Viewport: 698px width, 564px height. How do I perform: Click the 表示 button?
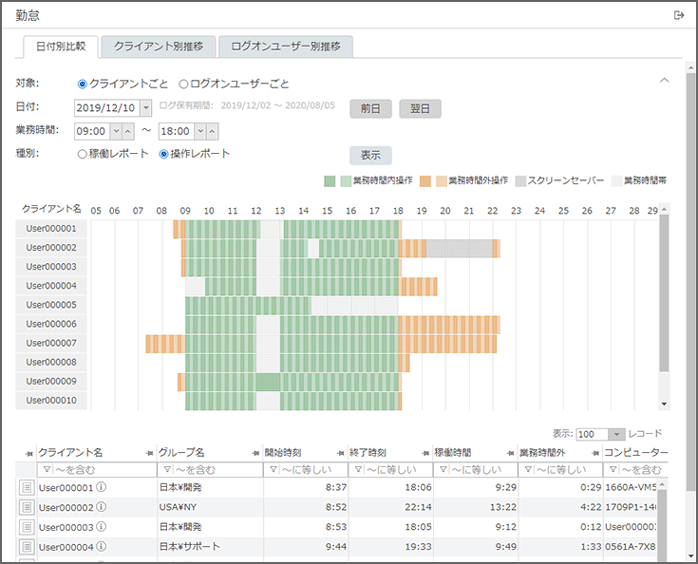(370, 155)
